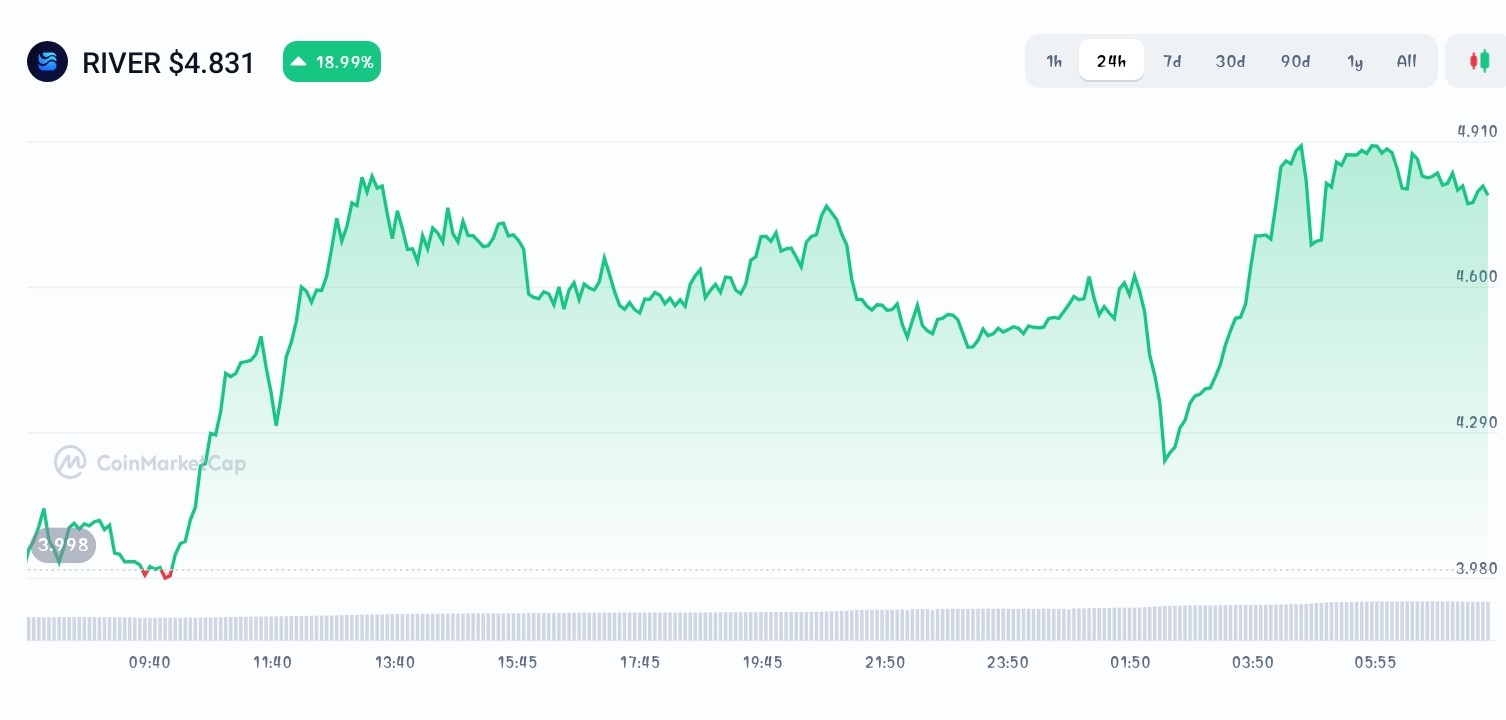This screenshot has height=720, width=1506.
Task: Click the 19:45 time axis label
Action: [762, 662]
